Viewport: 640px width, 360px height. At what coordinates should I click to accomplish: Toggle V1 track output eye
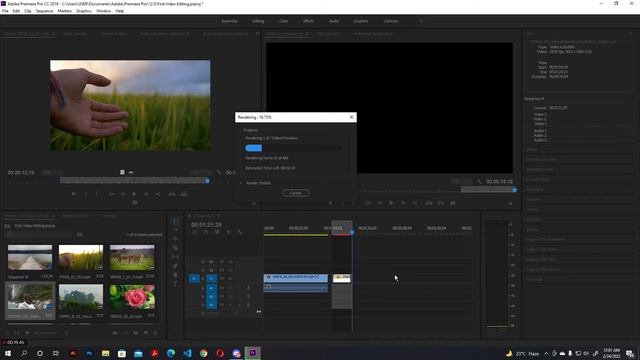[x=231, y=278]
